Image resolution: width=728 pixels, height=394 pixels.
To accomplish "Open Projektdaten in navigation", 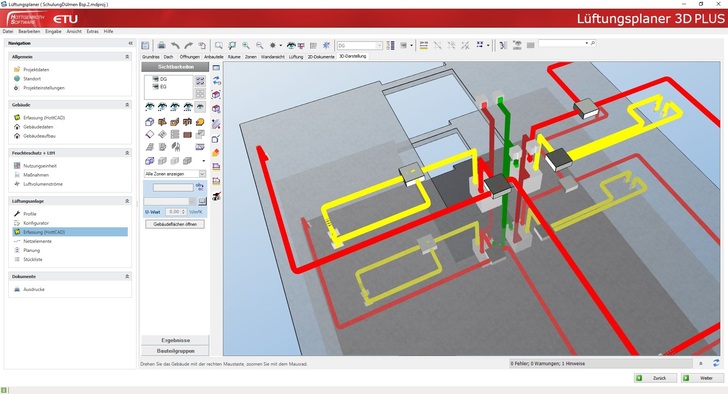I will coord(36,70).
